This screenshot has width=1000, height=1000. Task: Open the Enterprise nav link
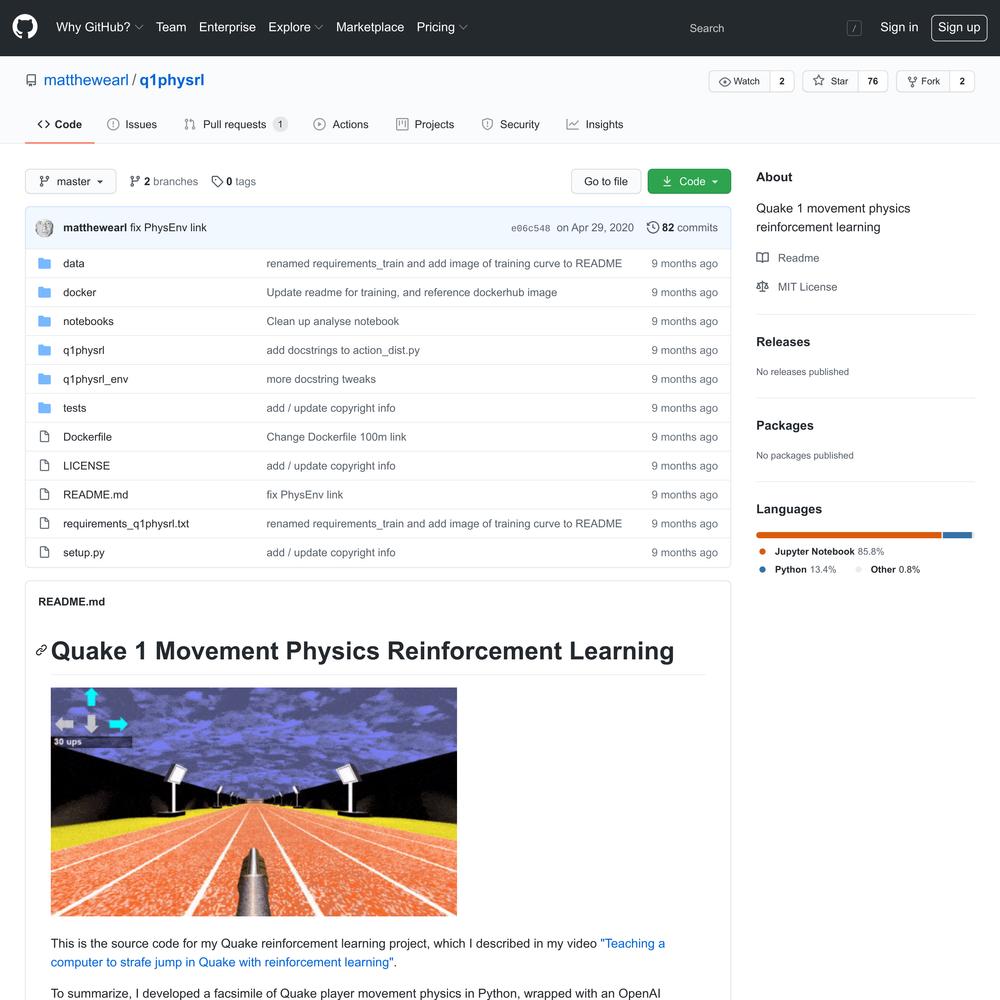click(x=227, y=27)
